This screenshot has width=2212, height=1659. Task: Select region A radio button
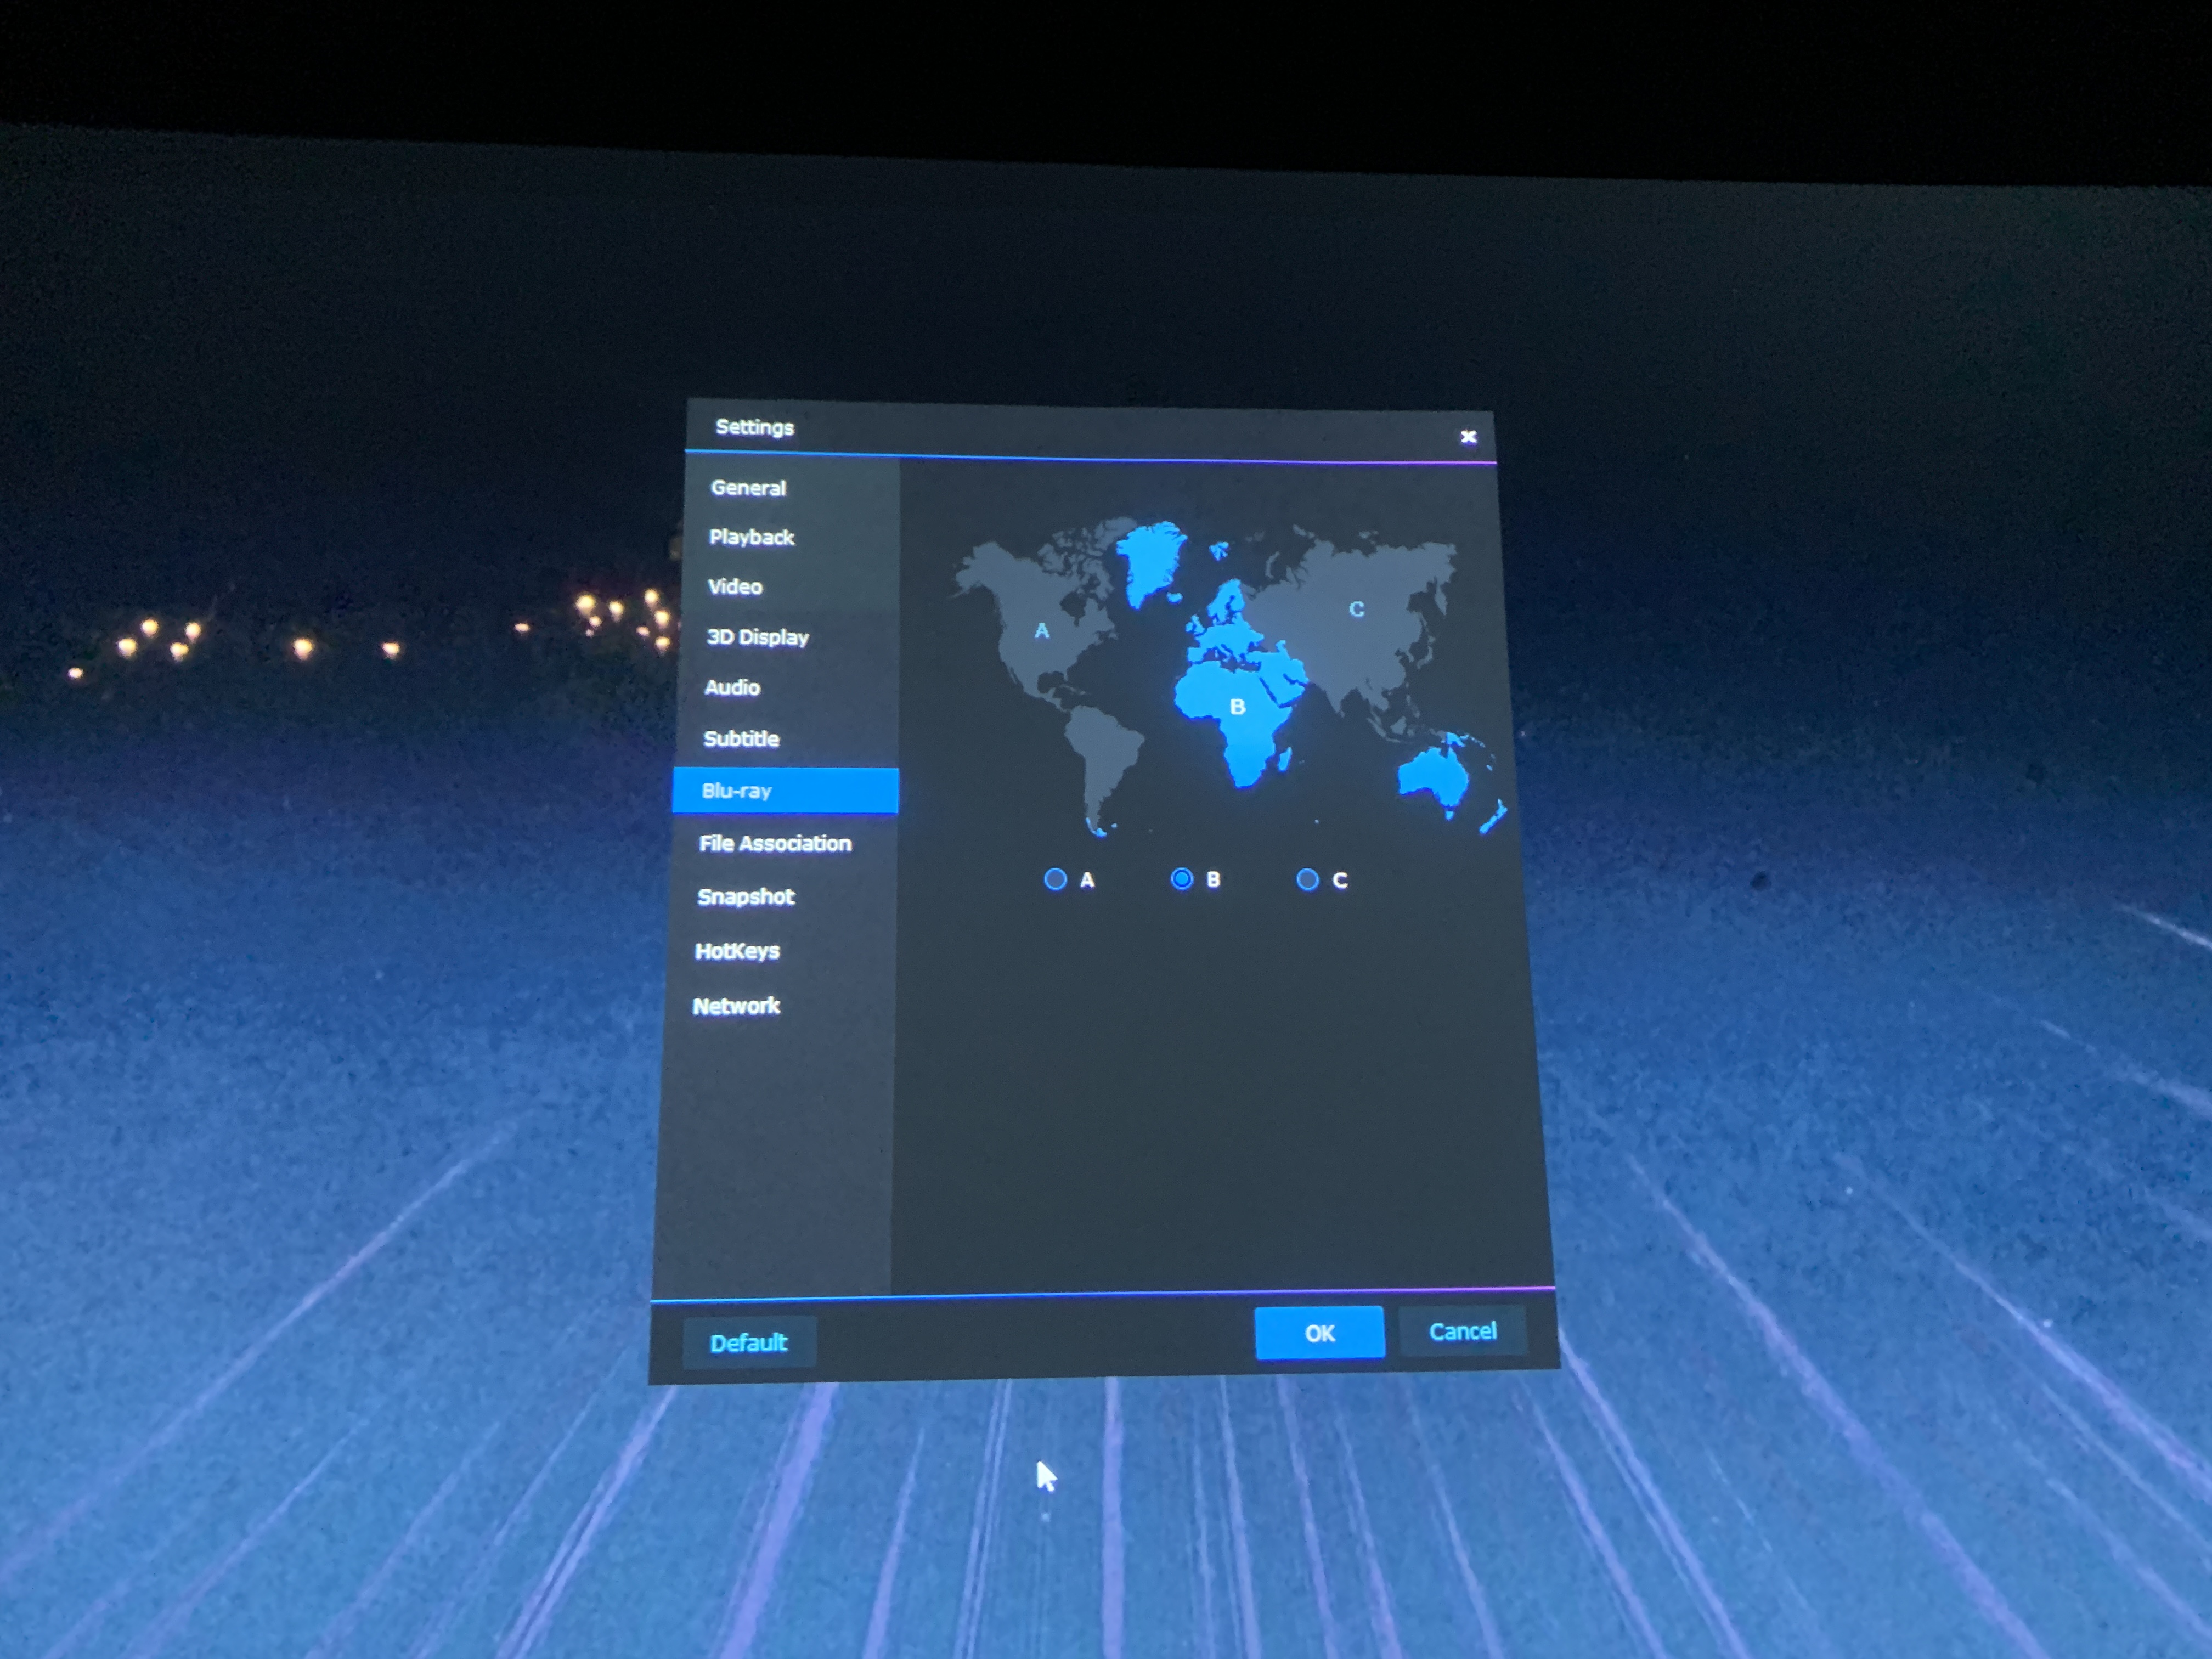pos(1055,879)
